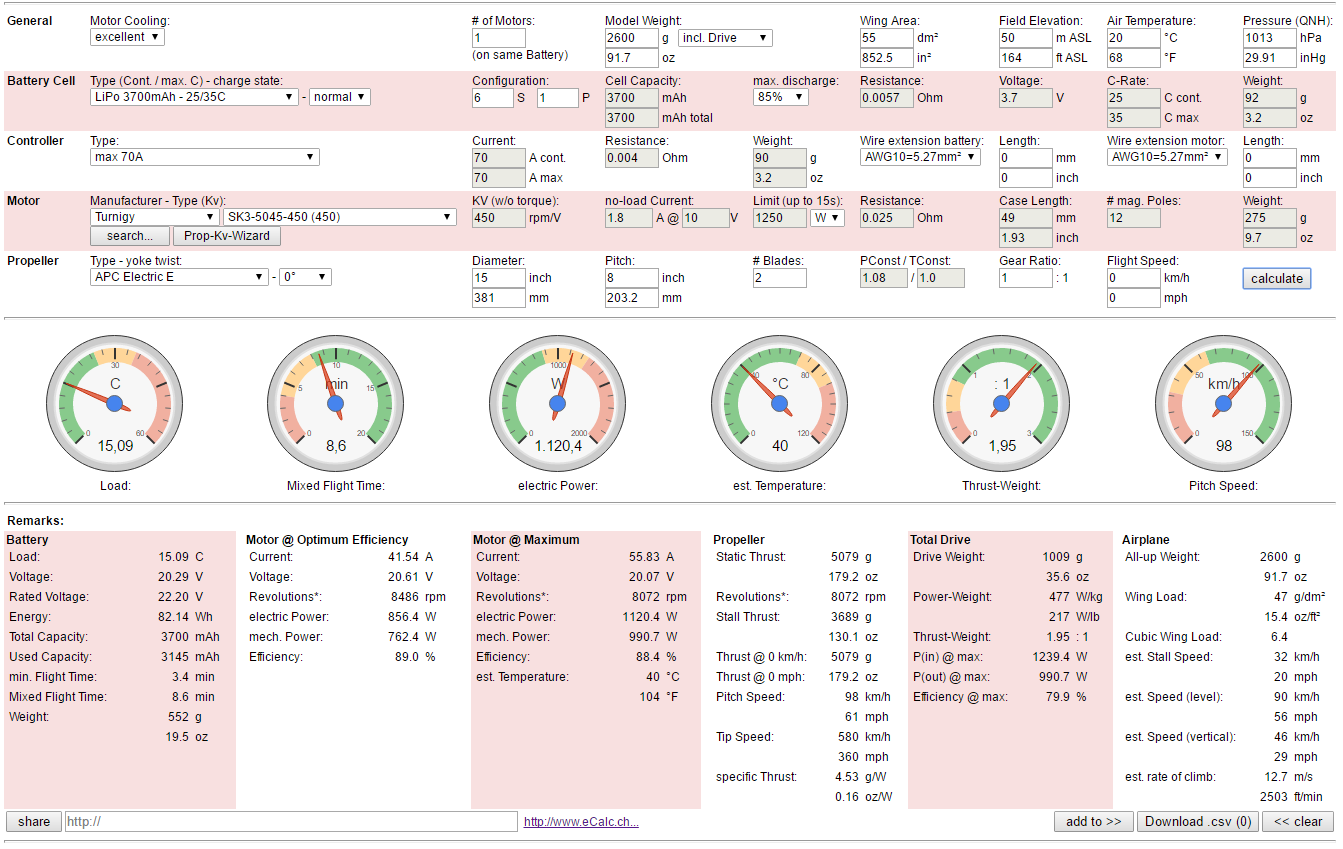The image size is (1343, 849).
Task: Click the calculate button
Action: pyautogui.click(x=1277, y=279)
